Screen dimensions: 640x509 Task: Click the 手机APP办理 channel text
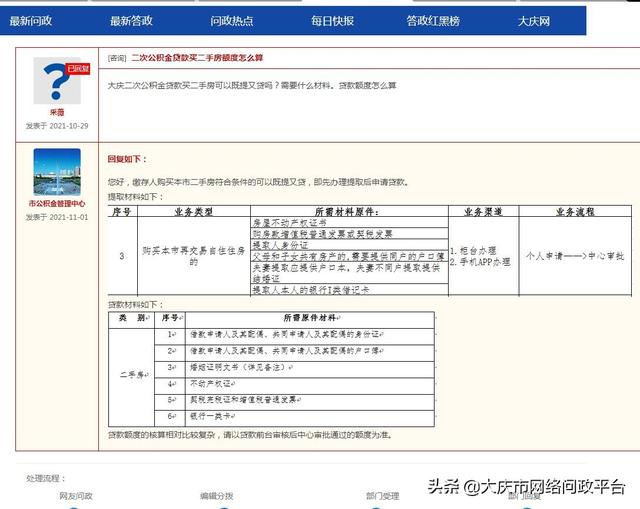(480, 262)
